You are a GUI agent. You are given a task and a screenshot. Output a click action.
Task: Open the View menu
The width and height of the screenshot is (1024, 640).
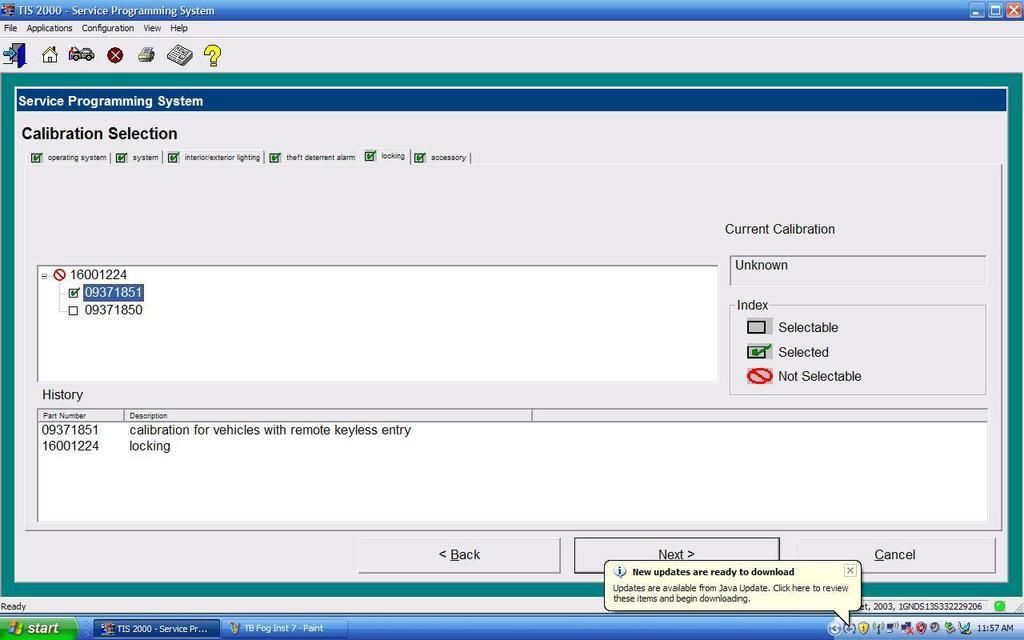(152, 28)
